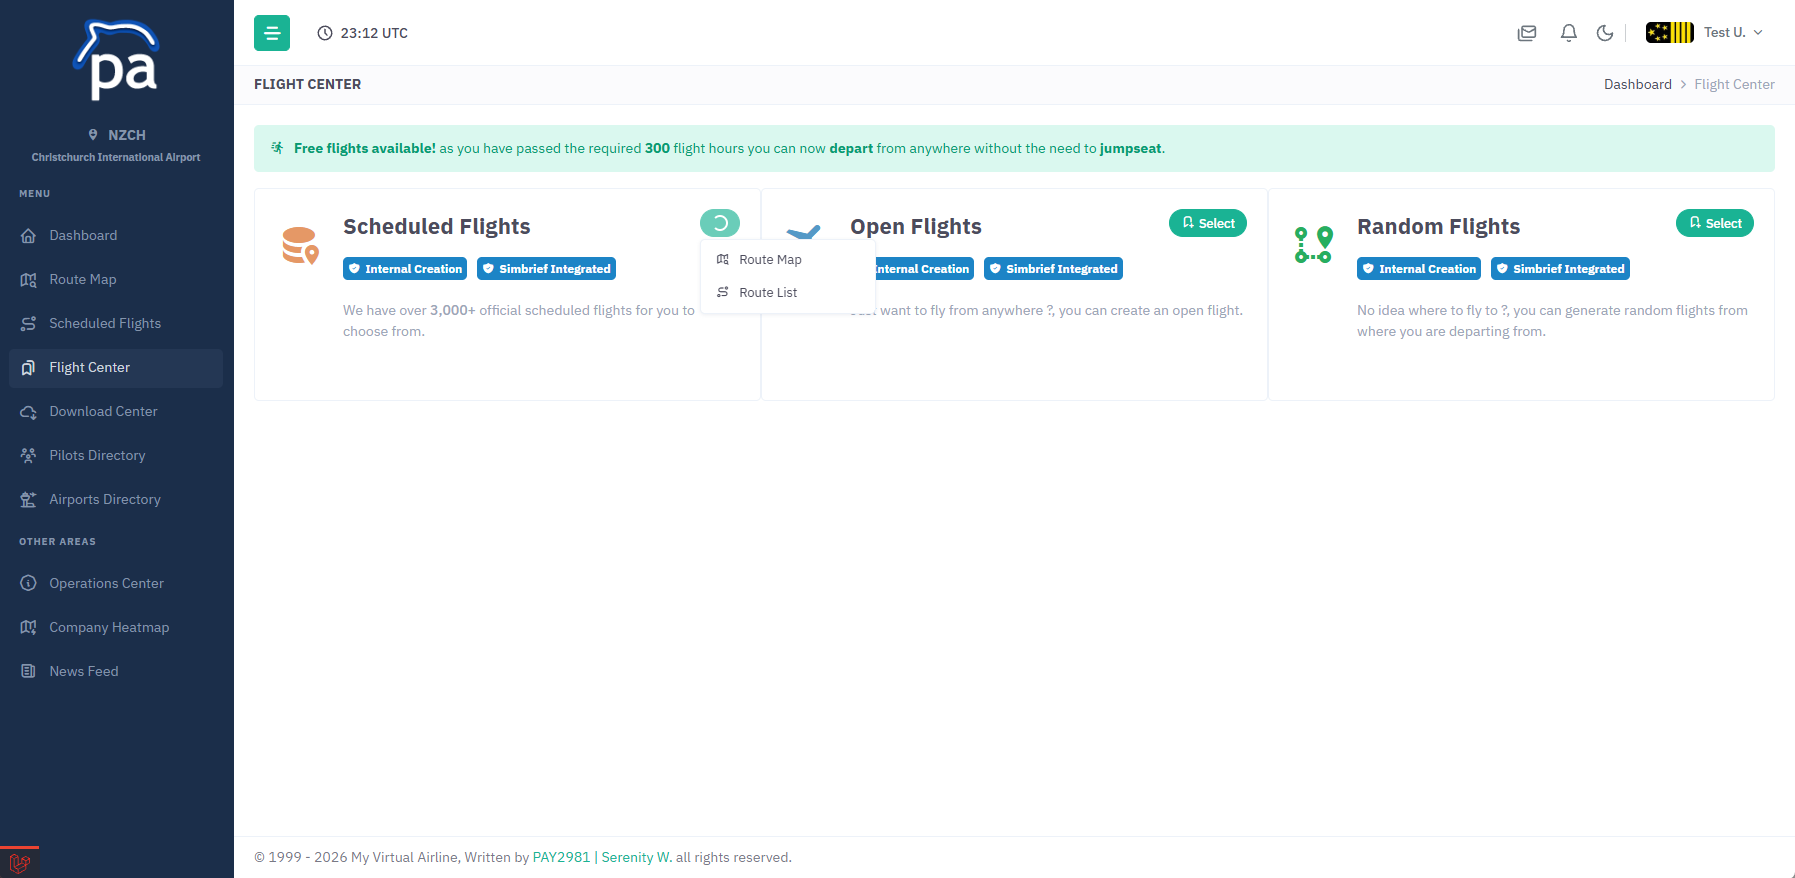
Task: Click the Dashboard home icon in sidebar
Action: pyautogui.click(x=28, y=236)
